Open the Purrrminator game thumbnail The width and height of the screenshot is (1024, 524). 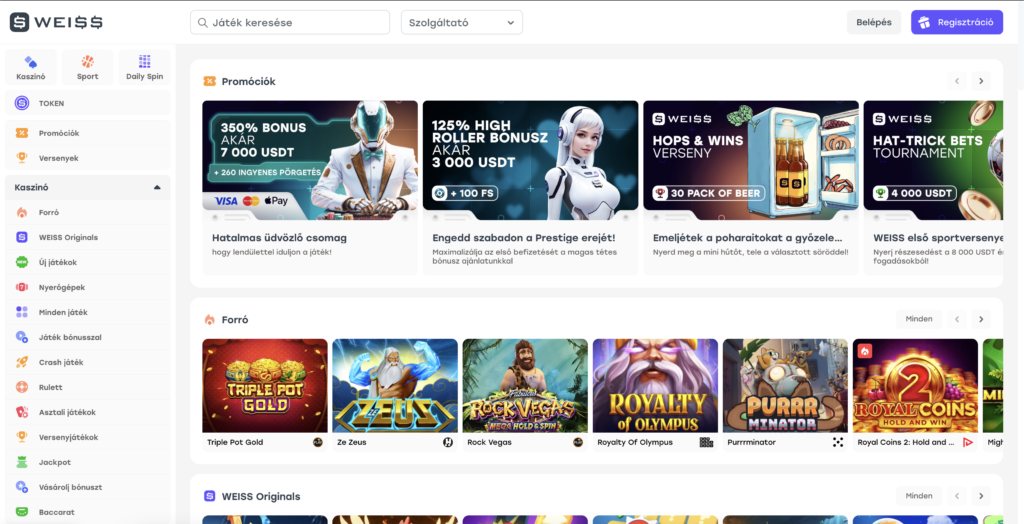tap(785, 385)
